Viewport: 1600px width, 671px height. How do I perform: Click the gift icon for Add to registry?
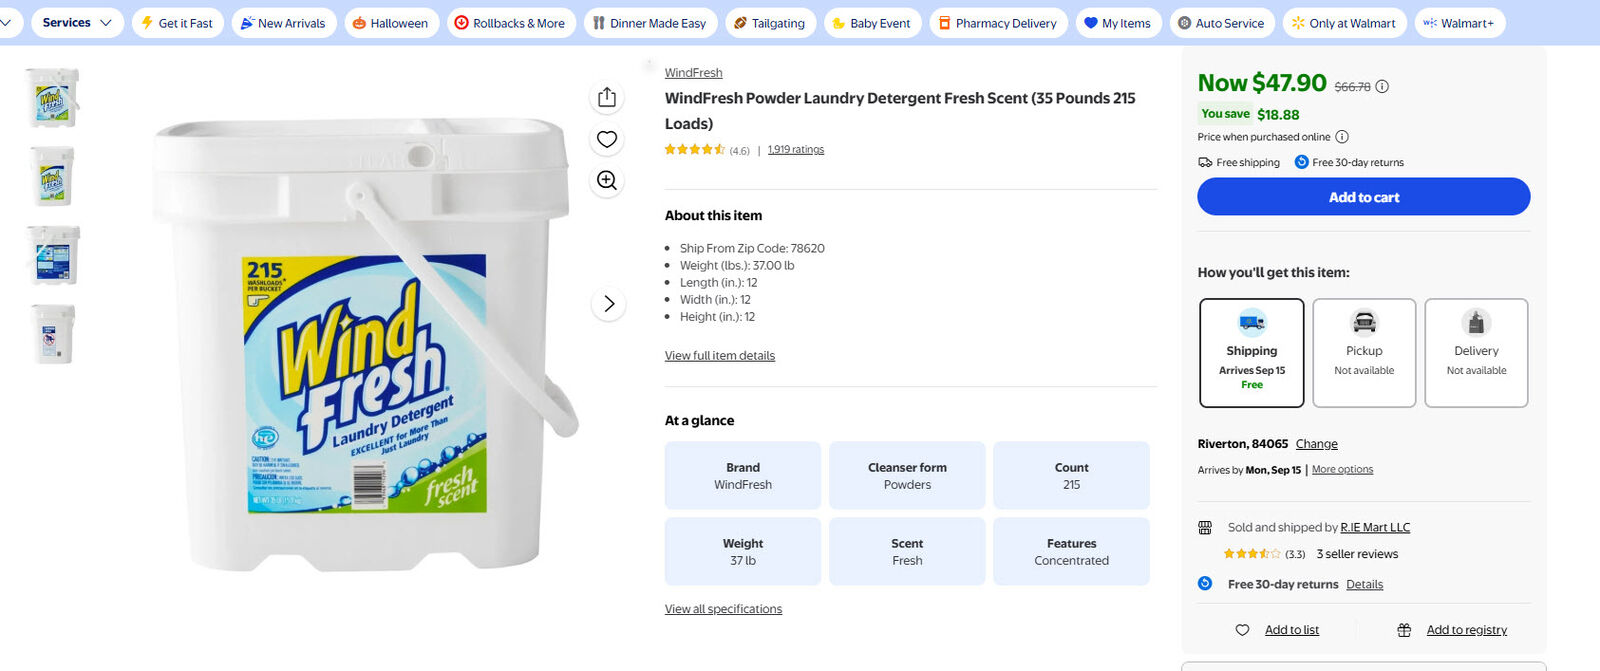click(x=1404, y=630)
